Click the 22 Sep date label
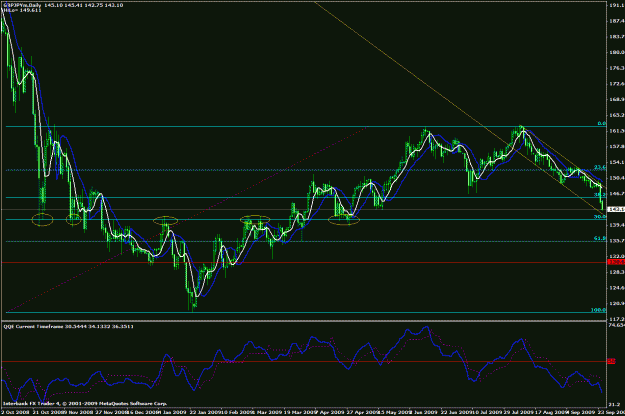This screenshot has height=416, width=625. click(x=610, y=413)
